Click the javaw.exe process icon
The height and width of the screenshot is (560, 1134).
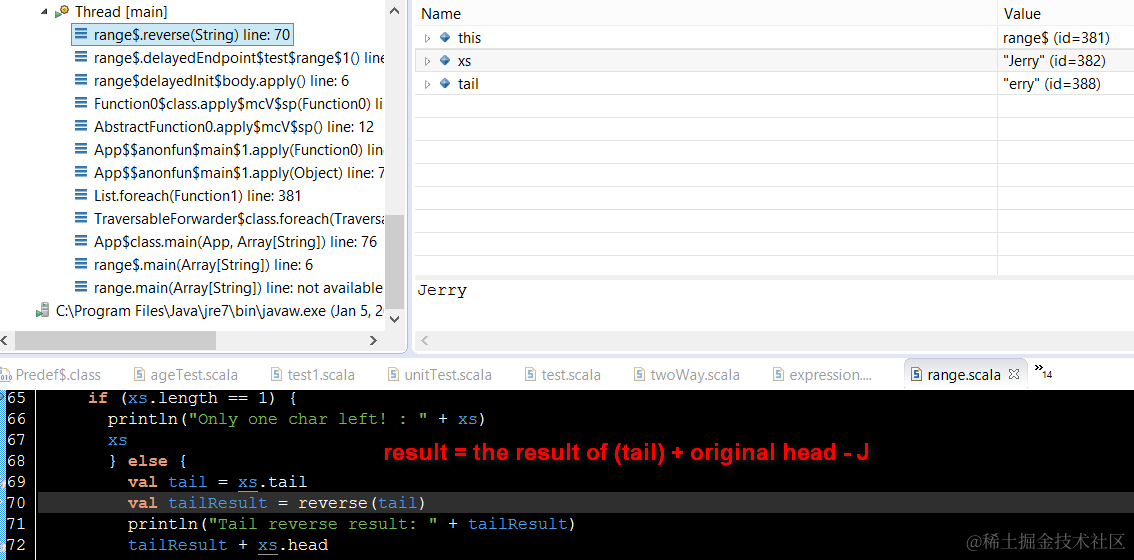coord(43,312)
